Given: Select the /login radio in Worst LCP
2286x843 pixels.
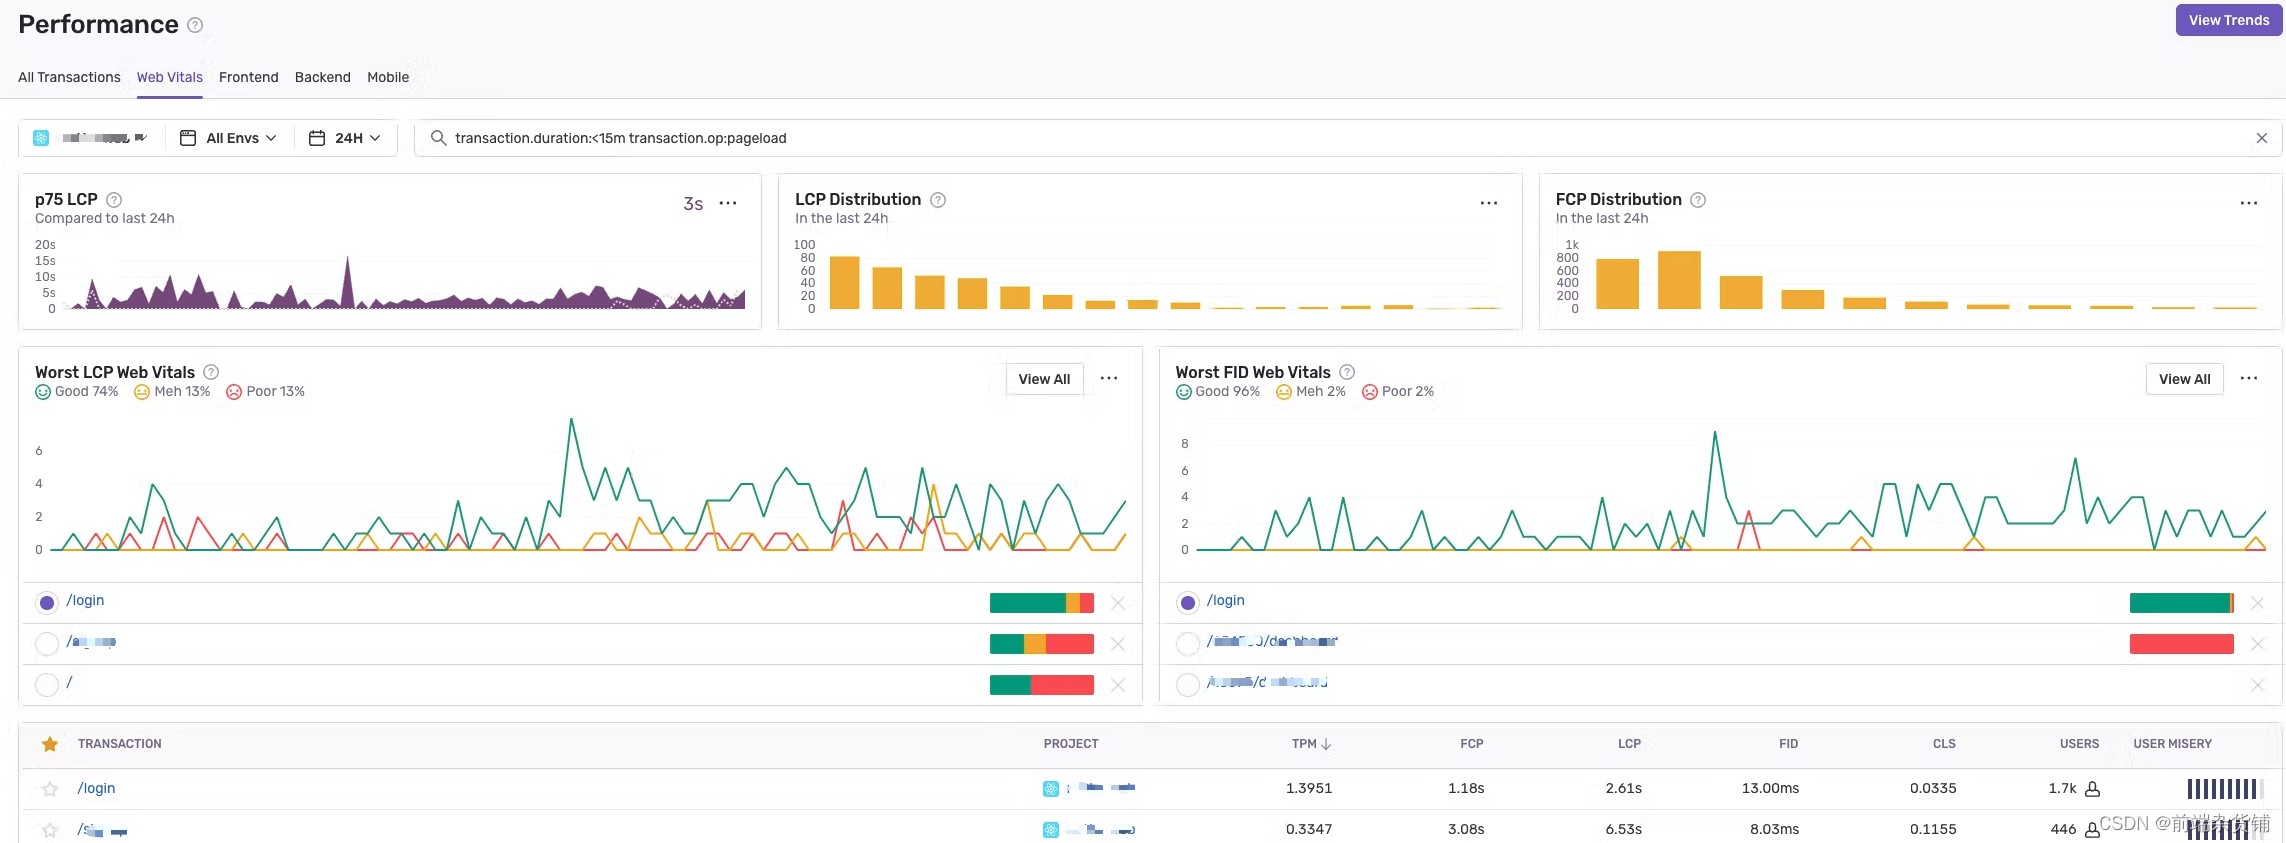Looking at the screenshot, I should (x=47, y=603).
